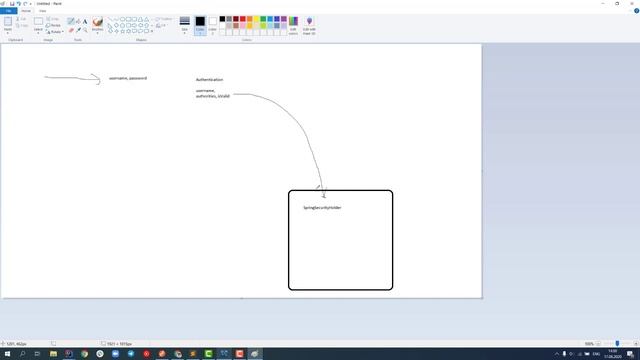This screenshot has width=640, height=360.
Task: Click the 'username, password' text on canvas
Action: point(128,78)
